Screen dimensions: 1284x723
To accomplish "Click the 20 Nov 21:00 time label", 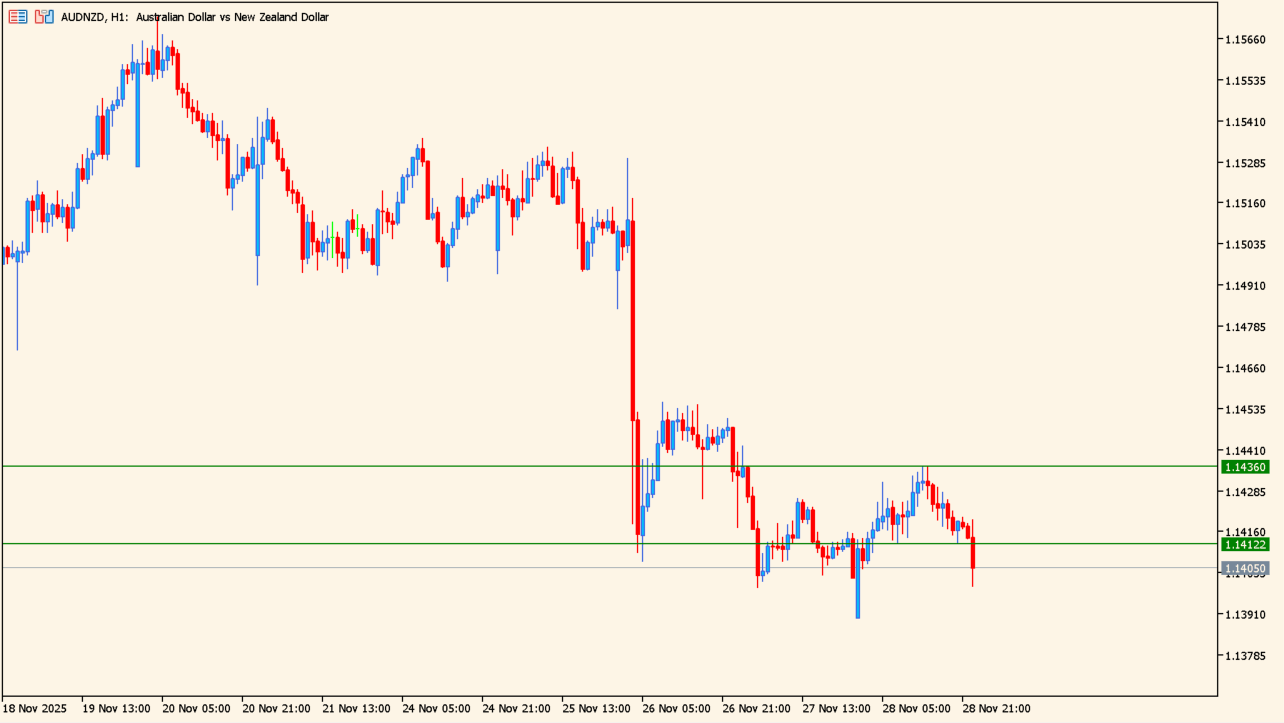I will click(276, 708).
